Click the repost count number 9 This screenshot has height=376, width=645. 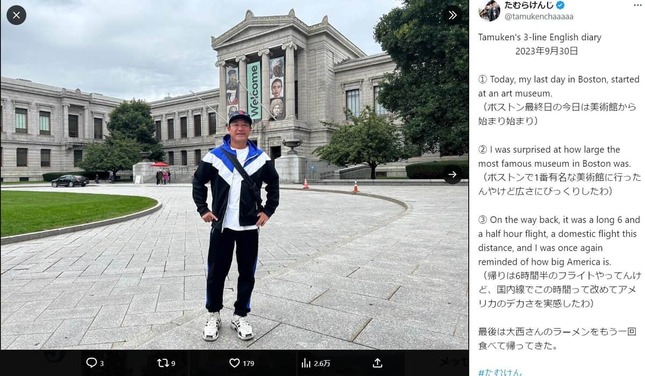(x=173, y=363)
